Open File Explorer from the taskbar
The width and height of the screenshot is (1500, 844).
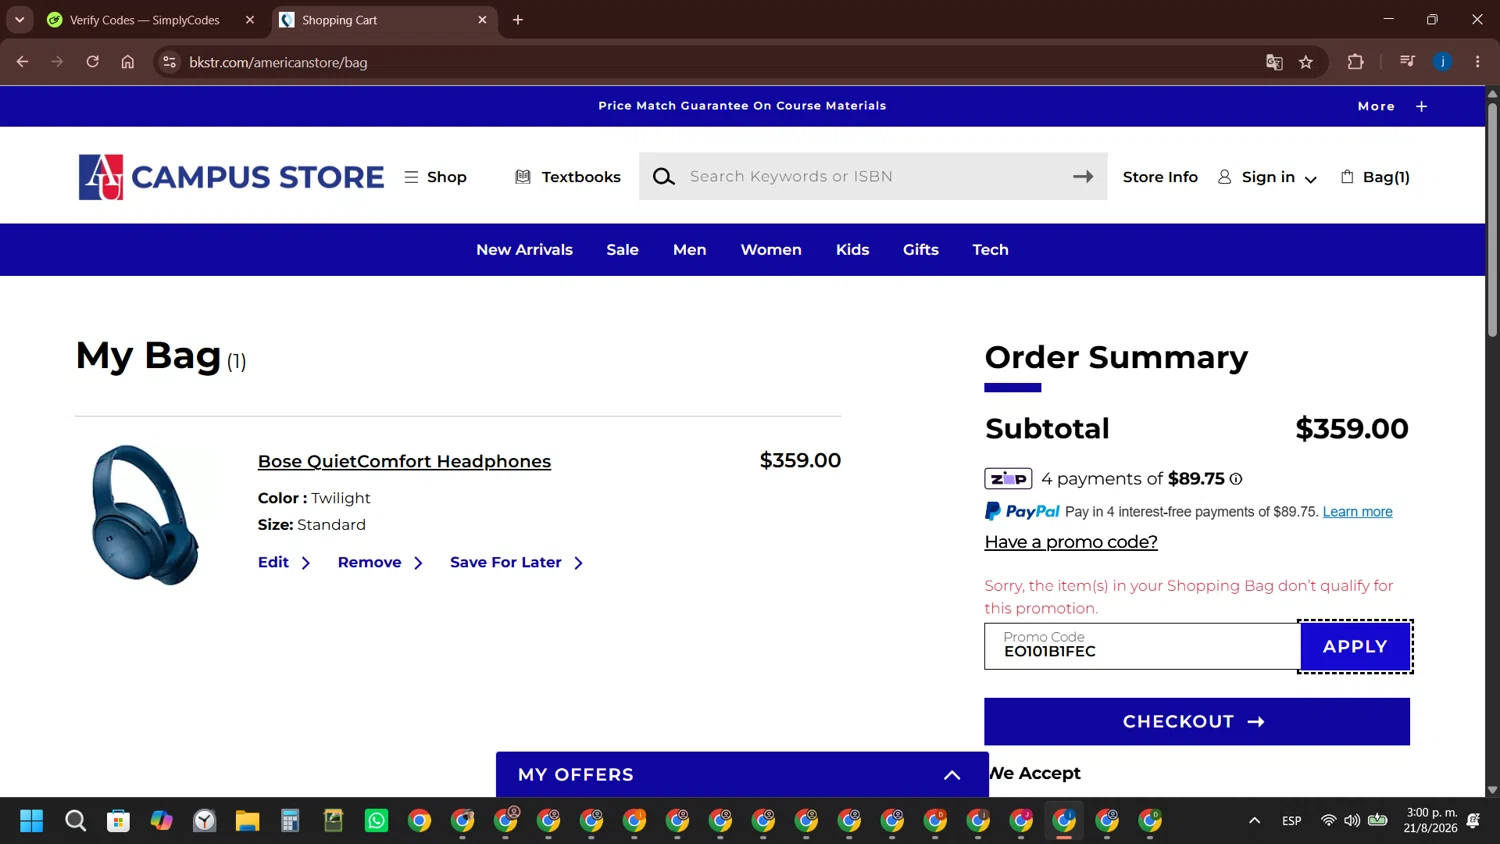[247, 821]
